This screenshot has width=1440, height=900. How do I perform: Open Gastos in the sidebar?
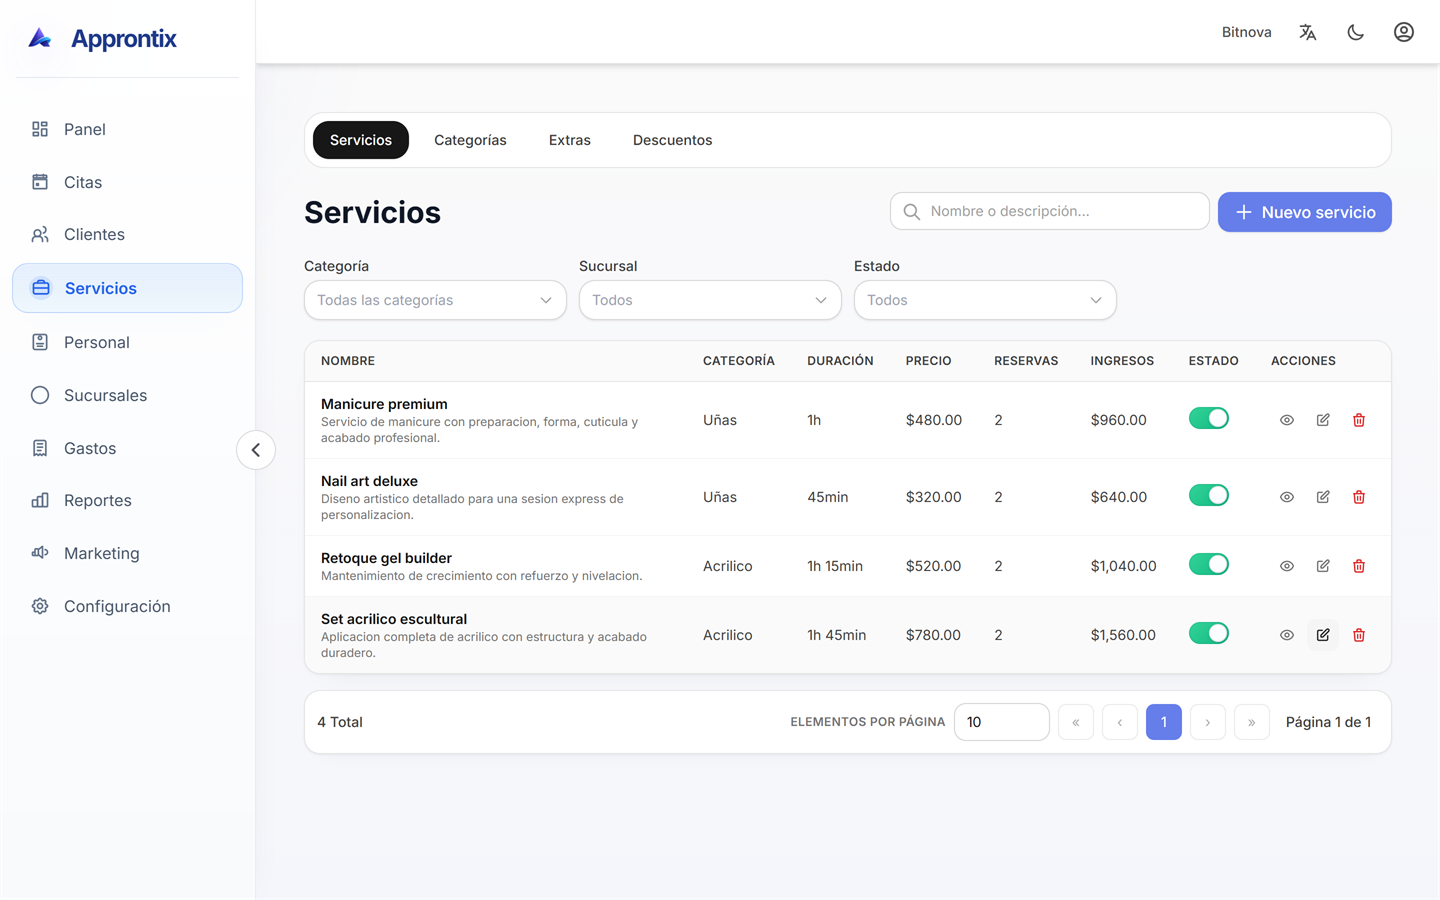click(127, 448)
